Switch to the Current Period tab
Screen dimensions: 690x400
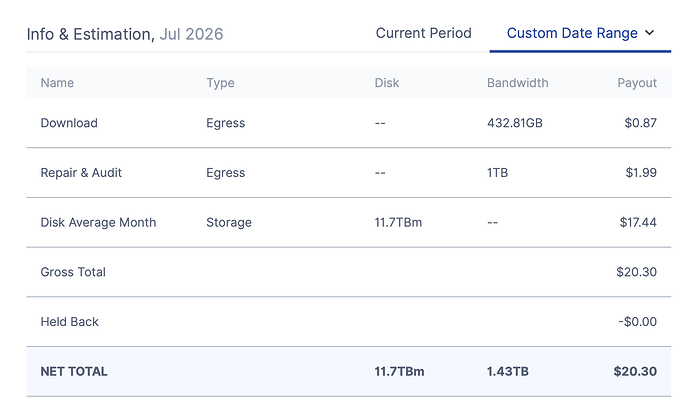[x=423, y=33]
